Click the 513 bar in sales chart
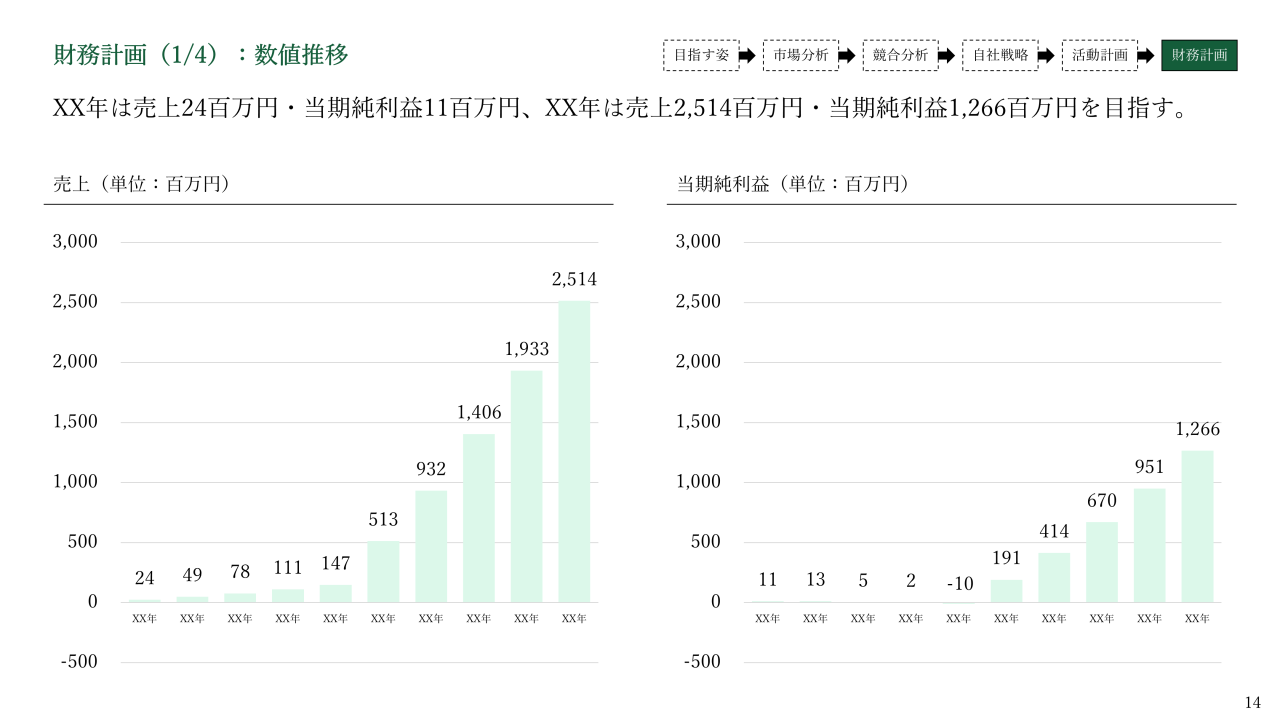The height and width of the screenshot is (720, 1280). point(383,571)
